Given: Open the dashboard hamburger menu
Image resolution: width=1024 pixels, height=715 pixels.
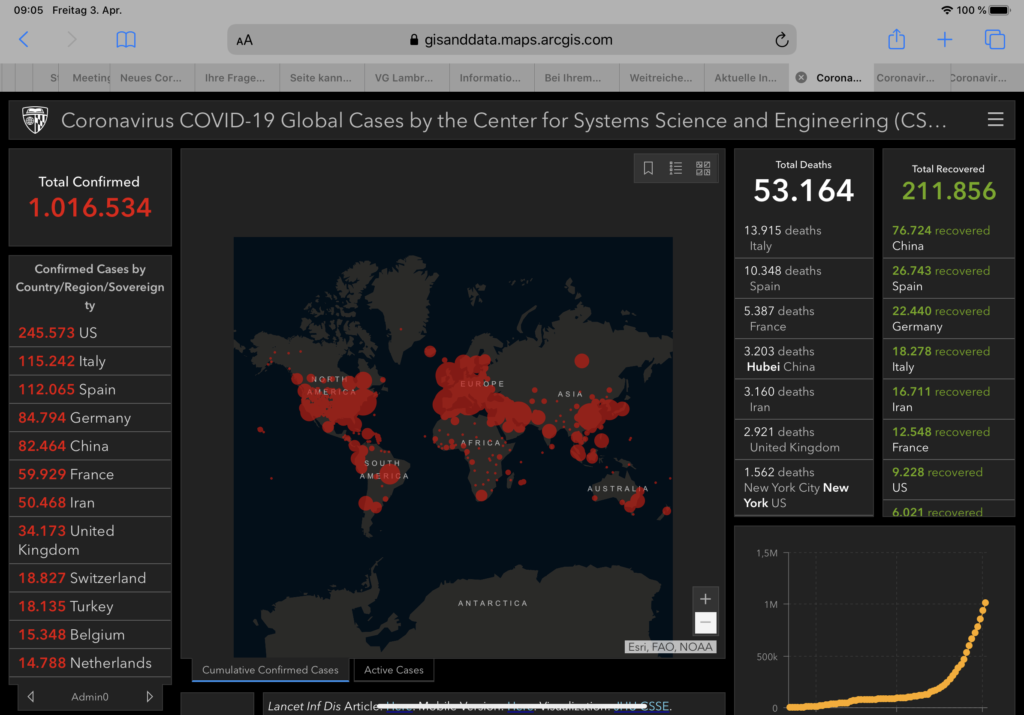Looking at the screenshot, I should point(995,120).
